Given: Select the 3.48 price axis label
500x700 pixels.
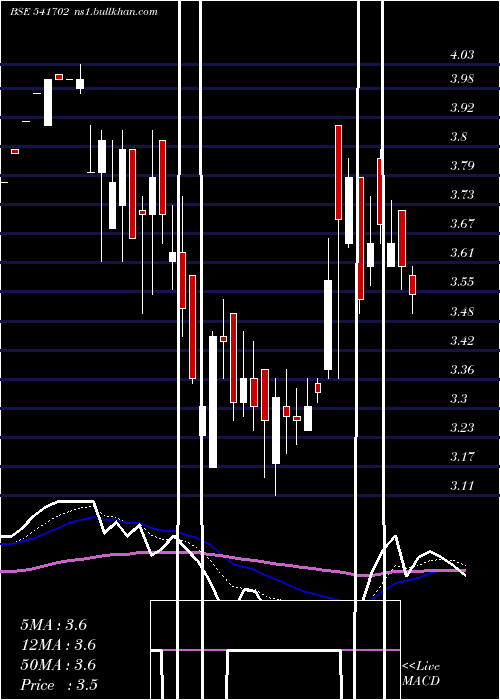Looking at the screenshot, I should pyautogui.click(x=462, y=312).
